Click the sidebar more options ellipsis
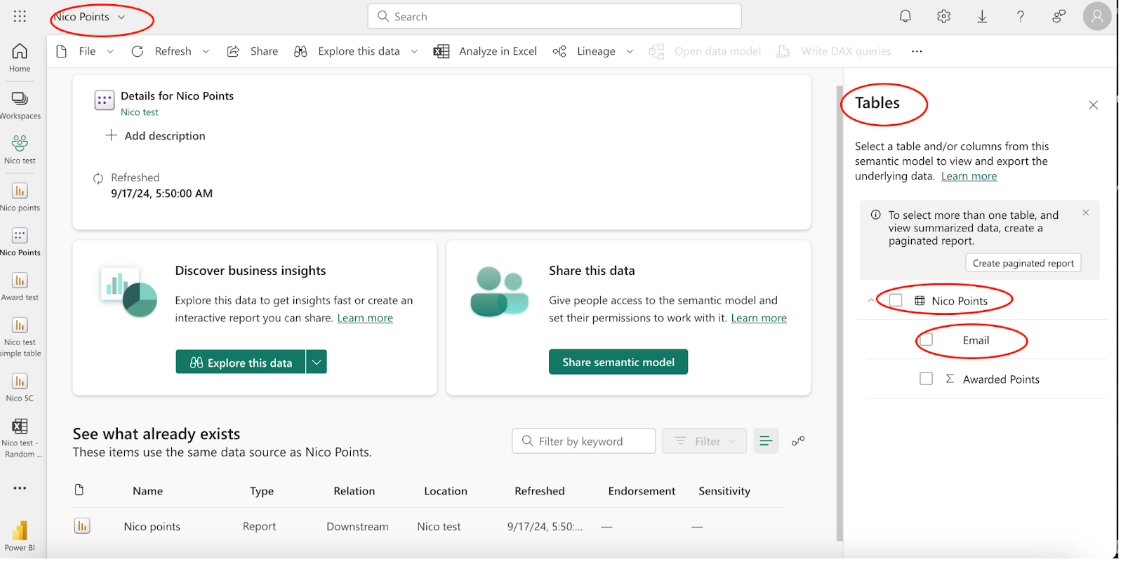1122x563 pixels. [x=20, y=488]
